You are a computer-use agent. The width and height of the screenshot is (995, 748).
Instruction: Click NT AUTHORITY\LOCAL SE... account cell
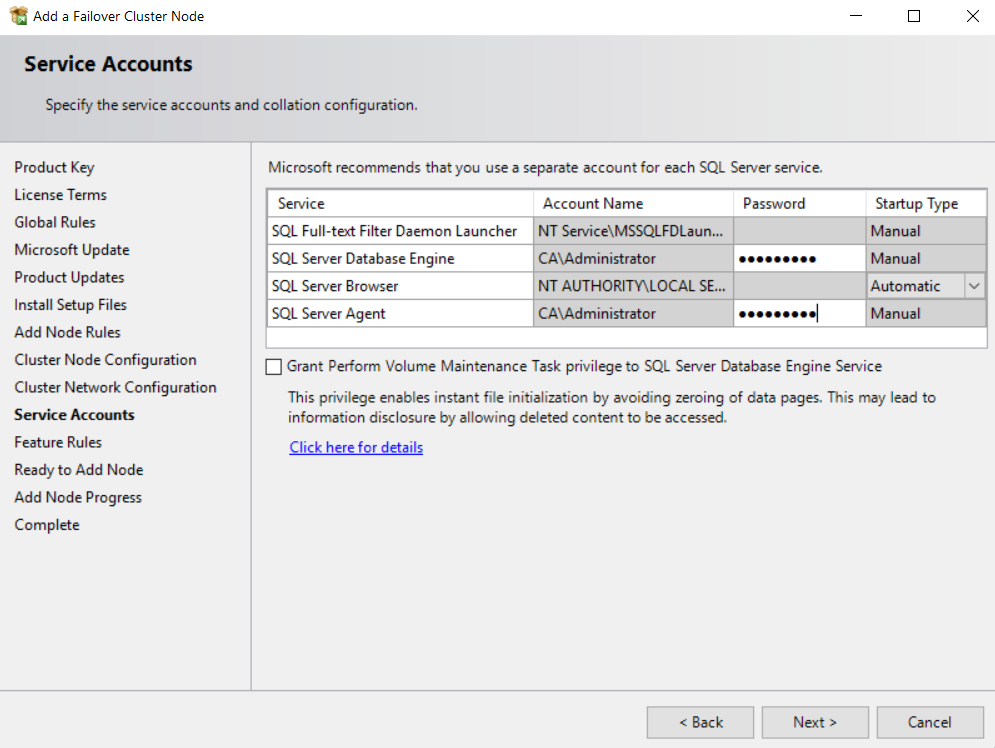pyautogui.click(x=633, y=286)
